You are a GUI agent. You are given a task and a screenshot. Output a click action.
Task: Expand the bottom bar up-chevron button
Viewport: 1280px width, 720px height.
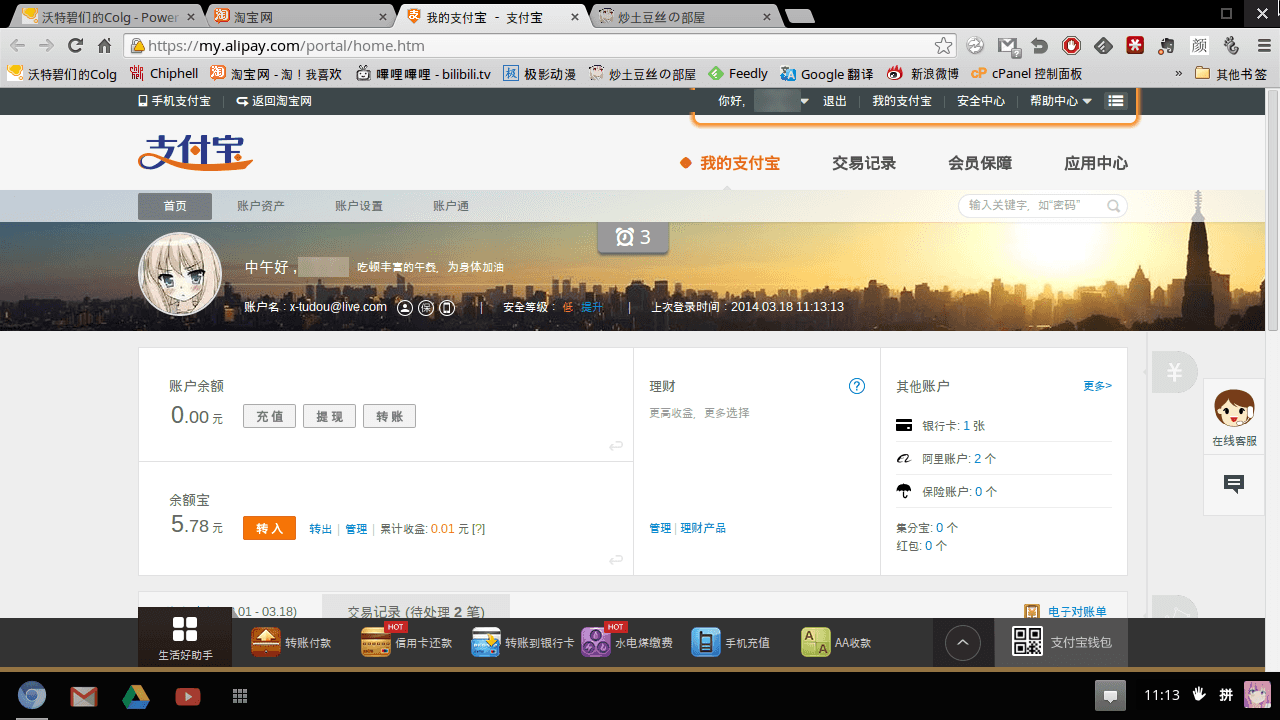pyautogui.click(x=963, y=642)
